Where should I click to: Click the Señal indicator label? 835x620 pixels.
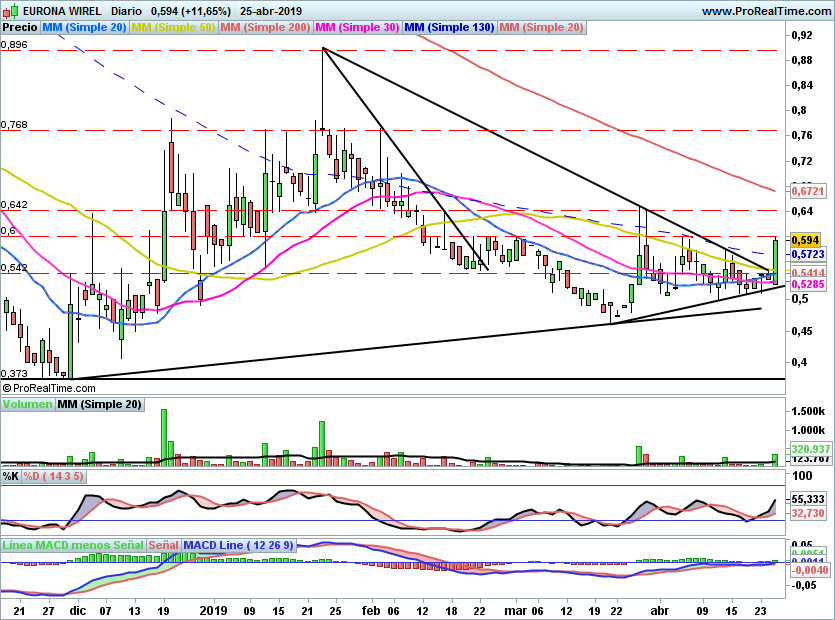(163, 545)
